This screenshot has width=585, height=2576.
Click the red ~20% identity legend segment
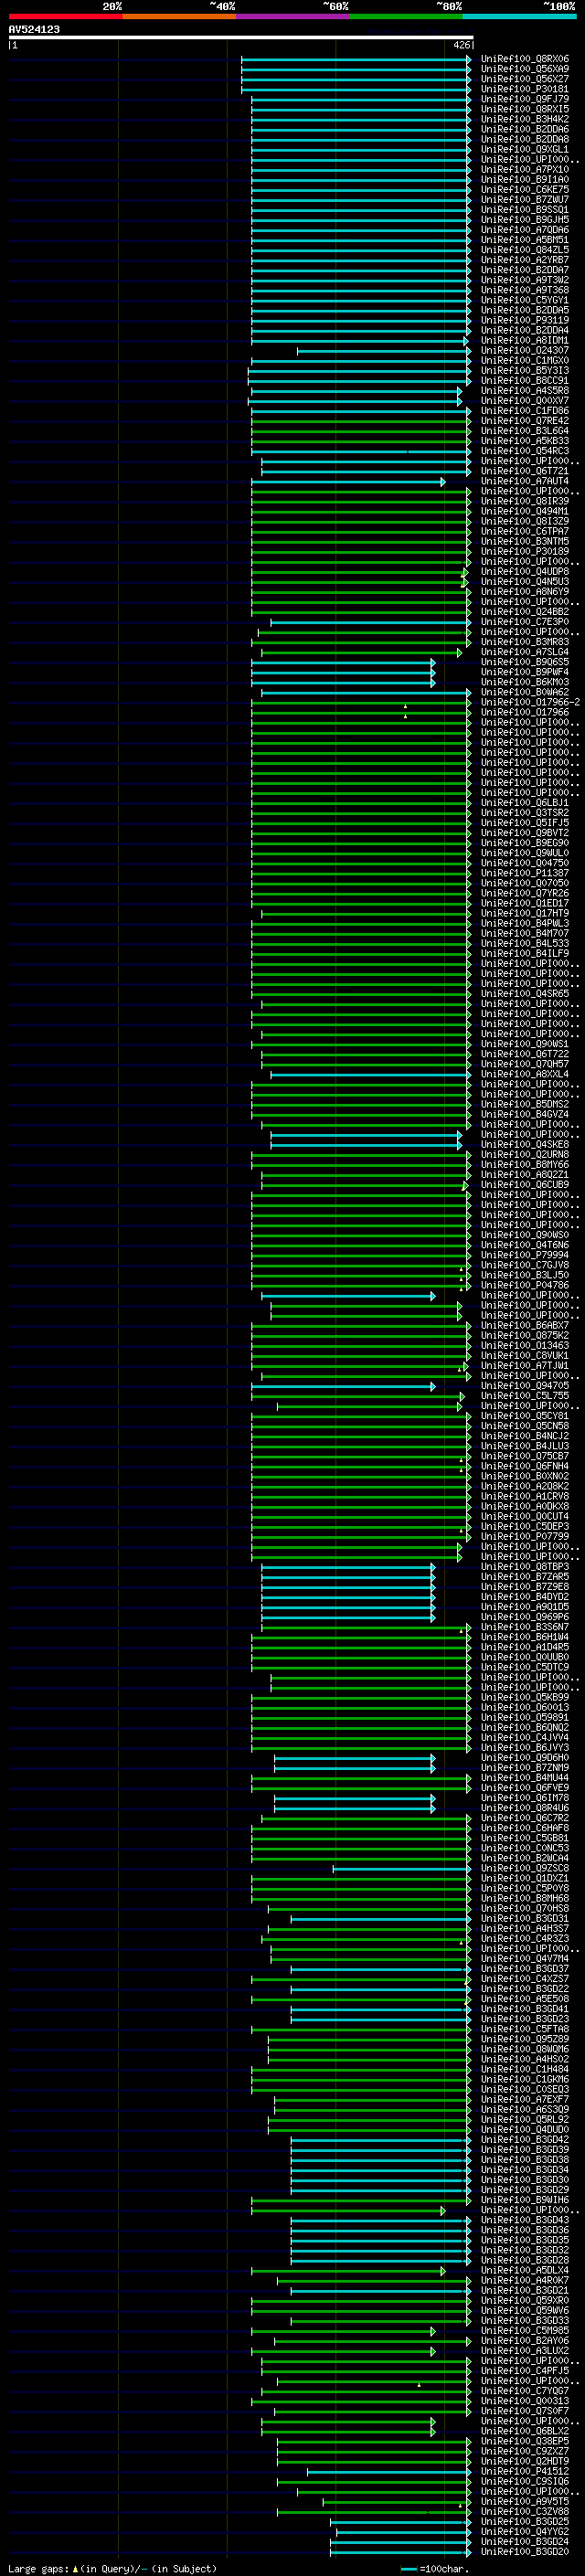65,16
